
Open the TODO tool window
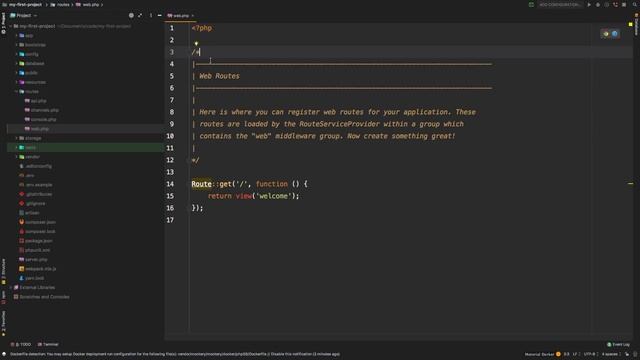(21, 344)
